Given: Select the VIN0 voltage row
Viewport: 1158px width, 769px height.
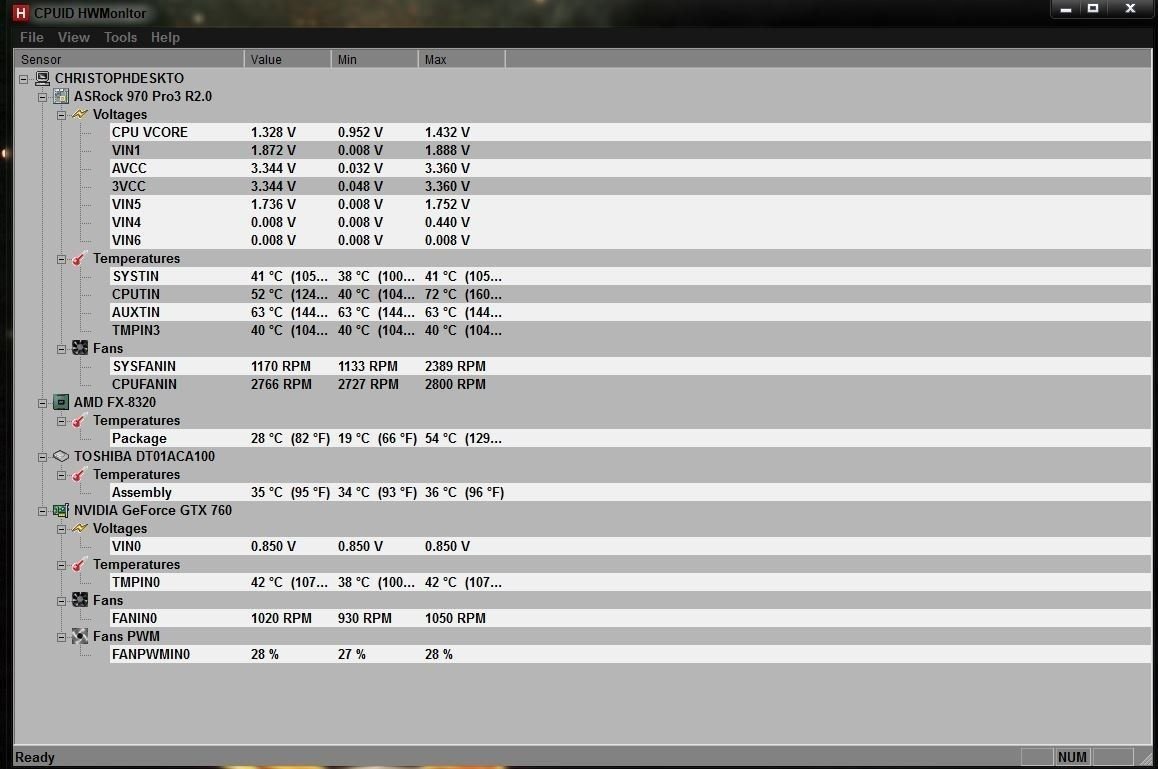Looking at the screenshot, I should 630,546.
